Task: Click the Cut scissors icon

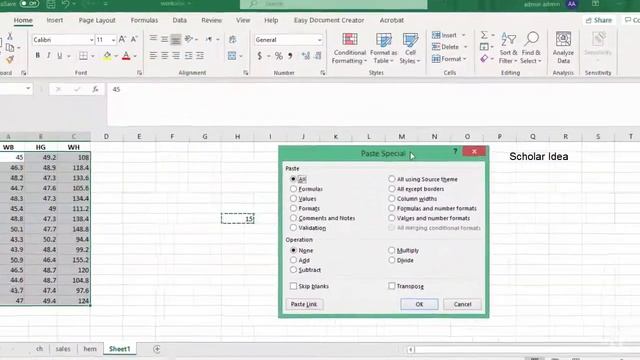Action: click(10, 36)
